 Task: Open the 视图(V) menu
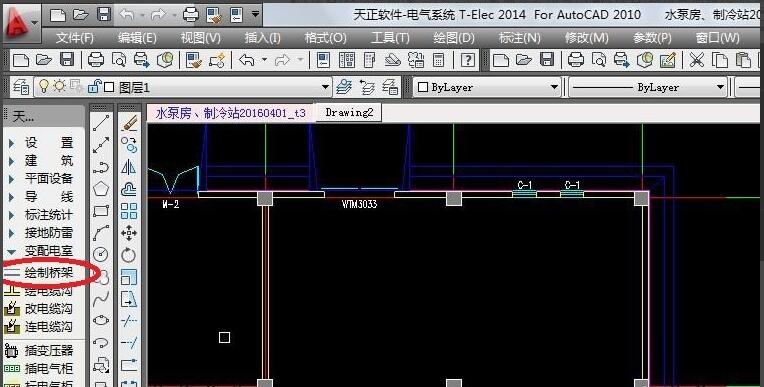(200, 38)
